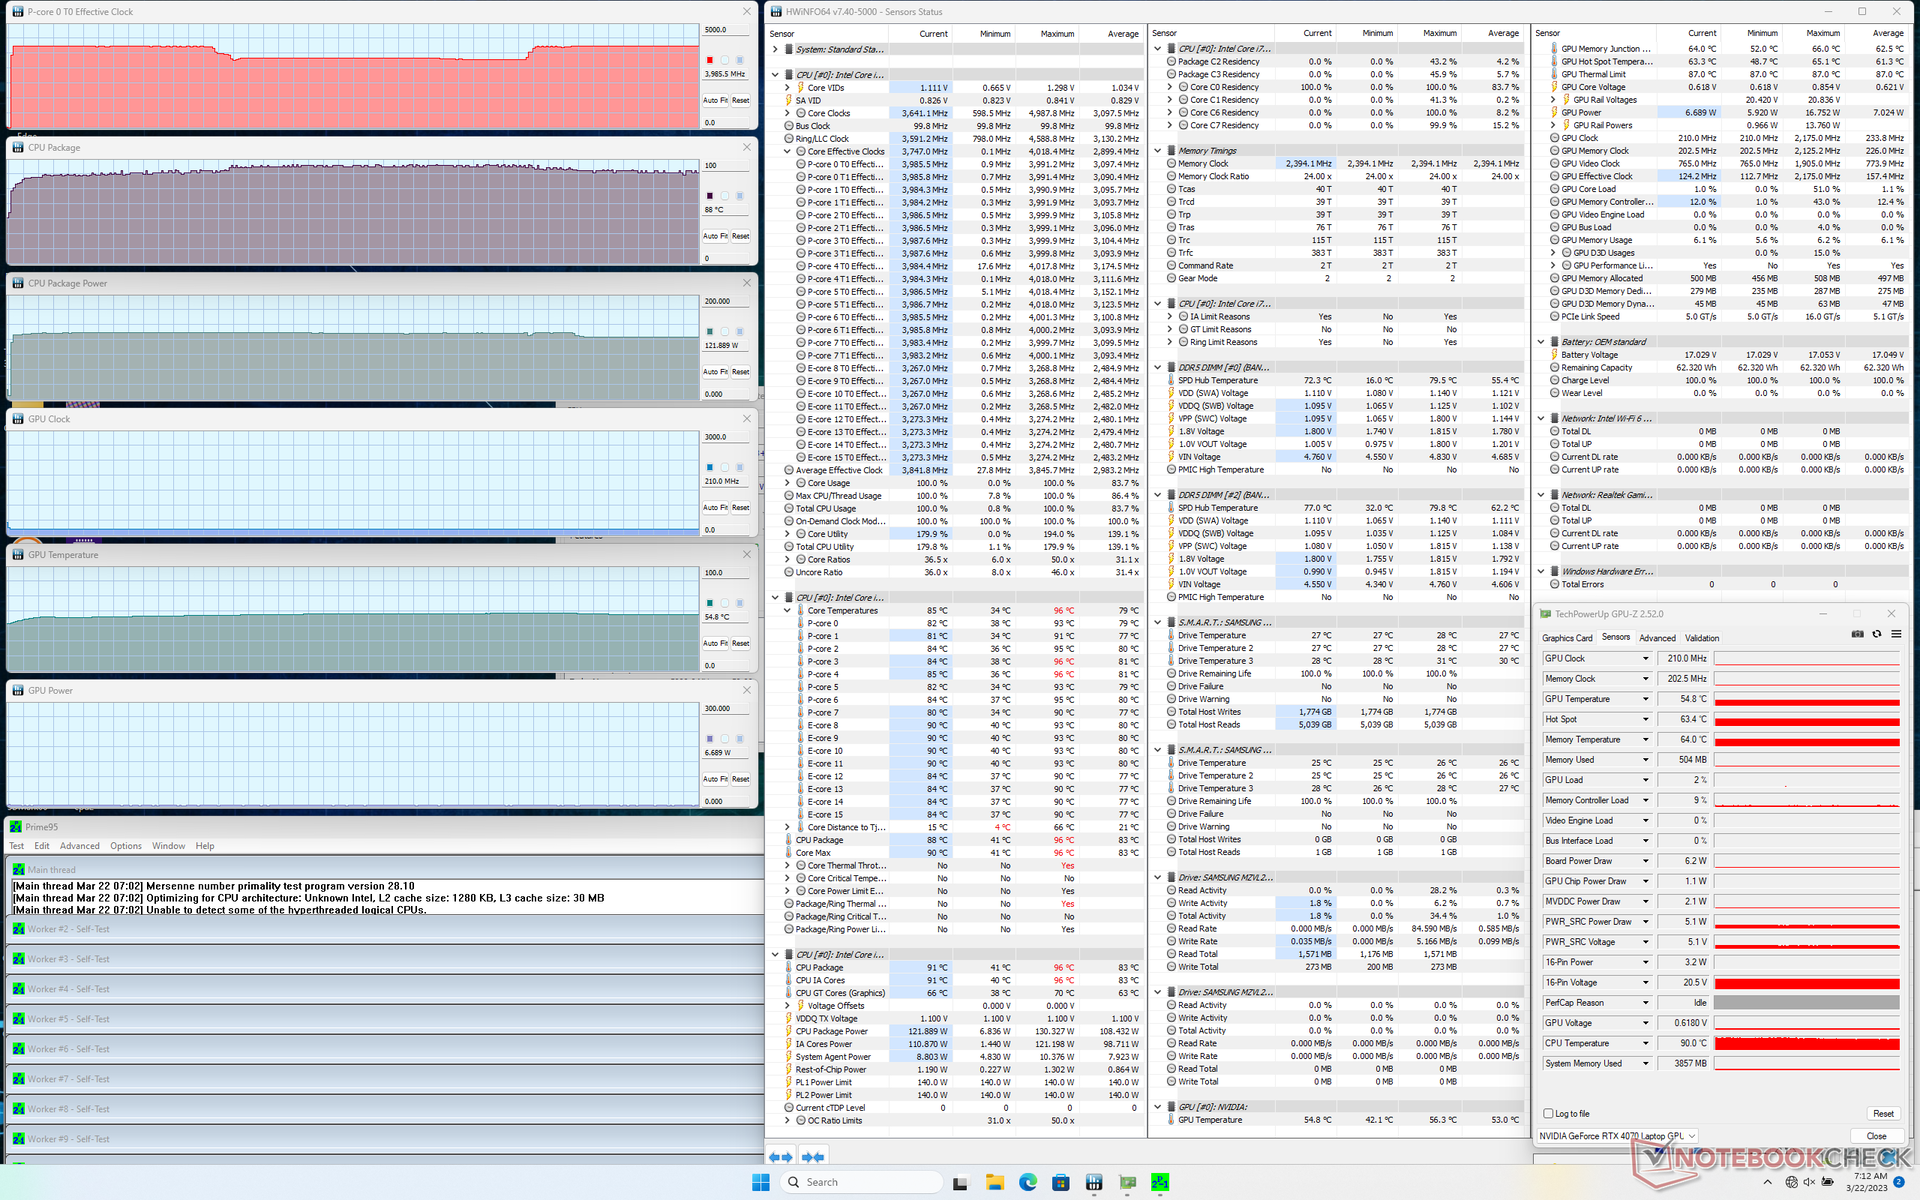Screen dimensions: 1920x1200
Task: Click CPU Package graph window icon
Action: [18, 147]
